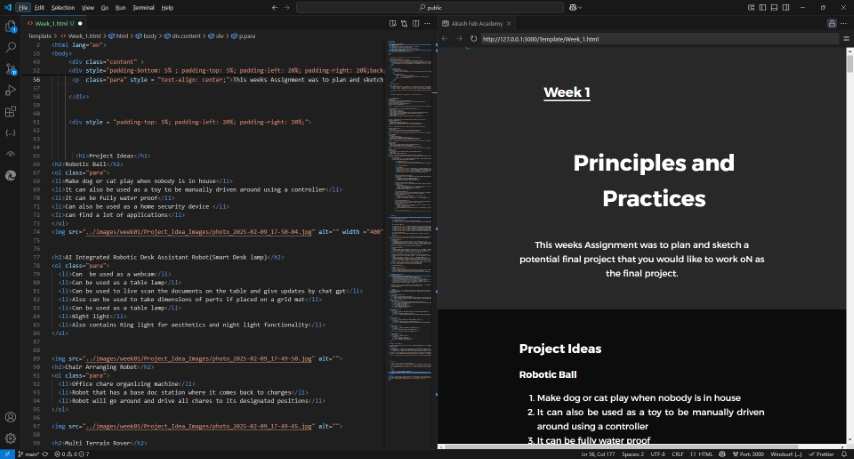Click Port: 3000 Live Server status item
Image resolution: width=854 pixels, height=459 pixels.
tap(748, 454)
